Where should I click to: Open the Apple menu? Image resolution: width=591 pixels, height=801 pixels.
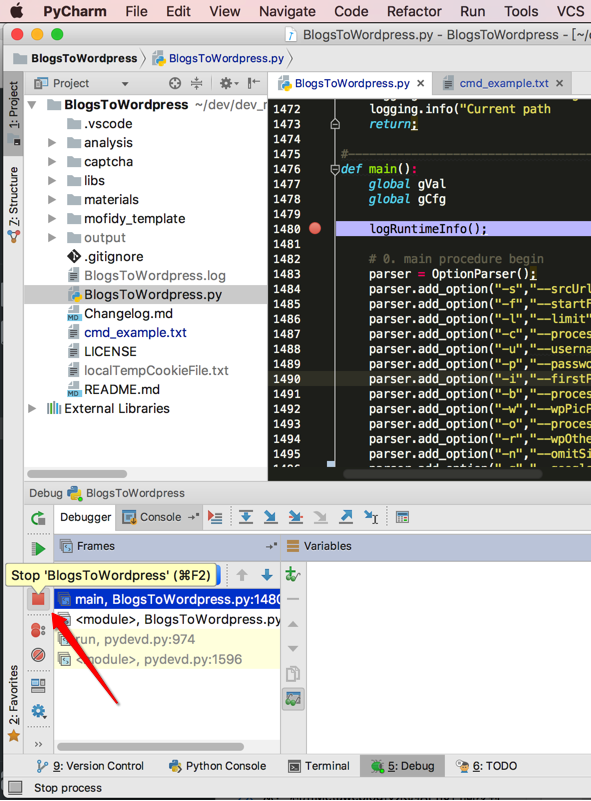(x=16, y=11)
